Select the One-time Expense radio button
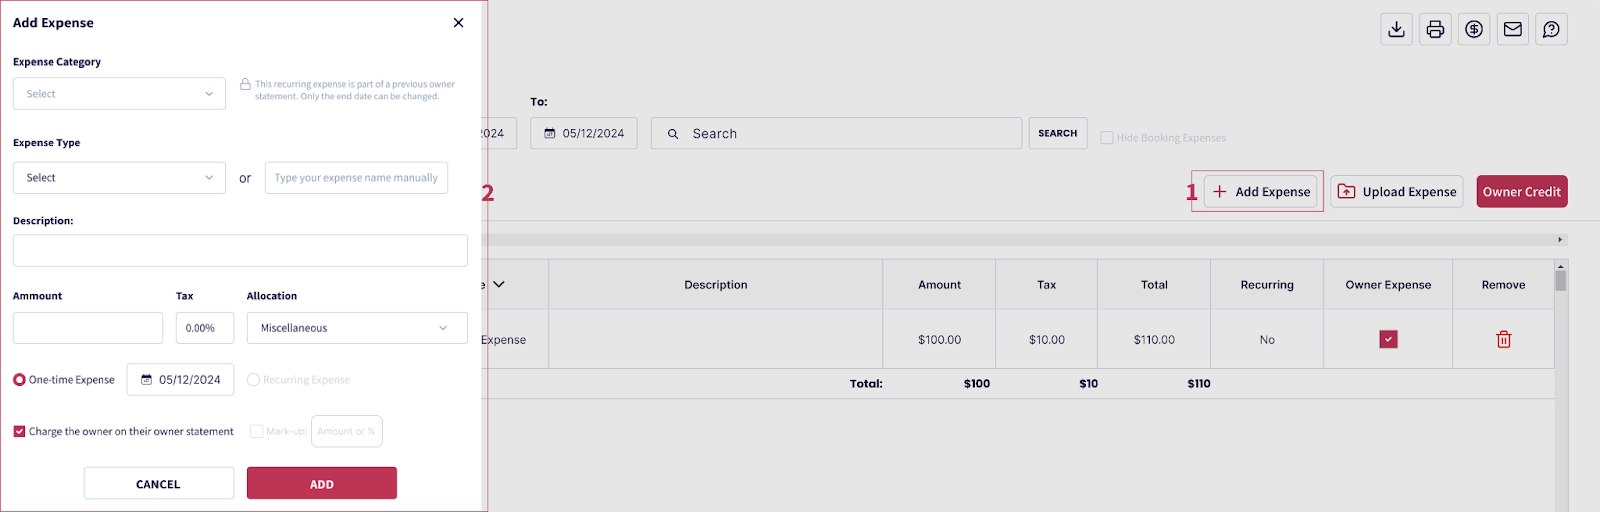 click(19, 380)
